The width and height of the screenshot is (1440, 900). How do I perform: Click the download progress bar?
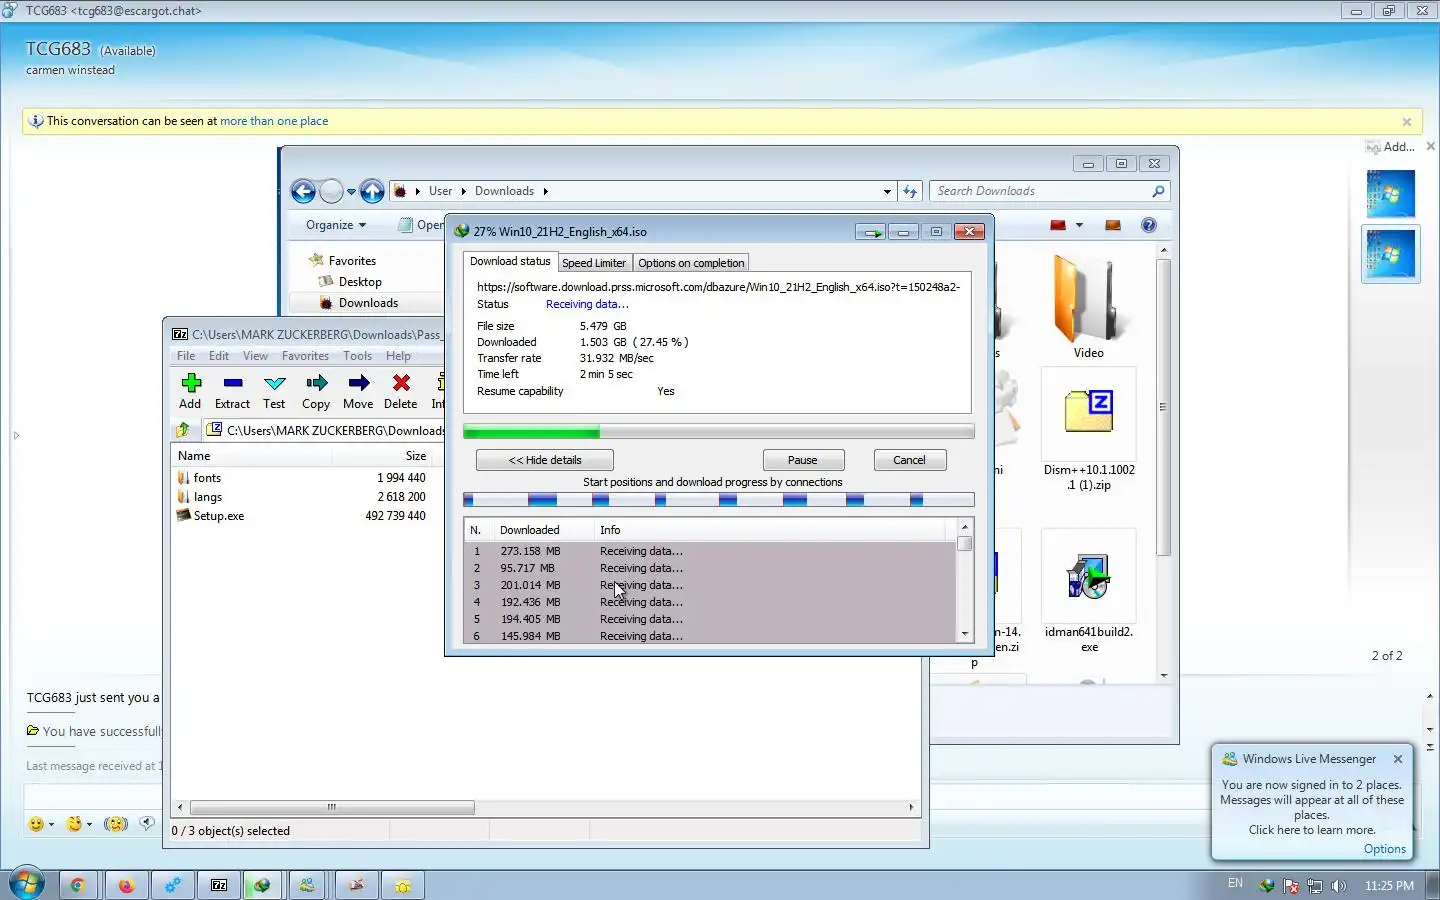click(x=718, y=432)
